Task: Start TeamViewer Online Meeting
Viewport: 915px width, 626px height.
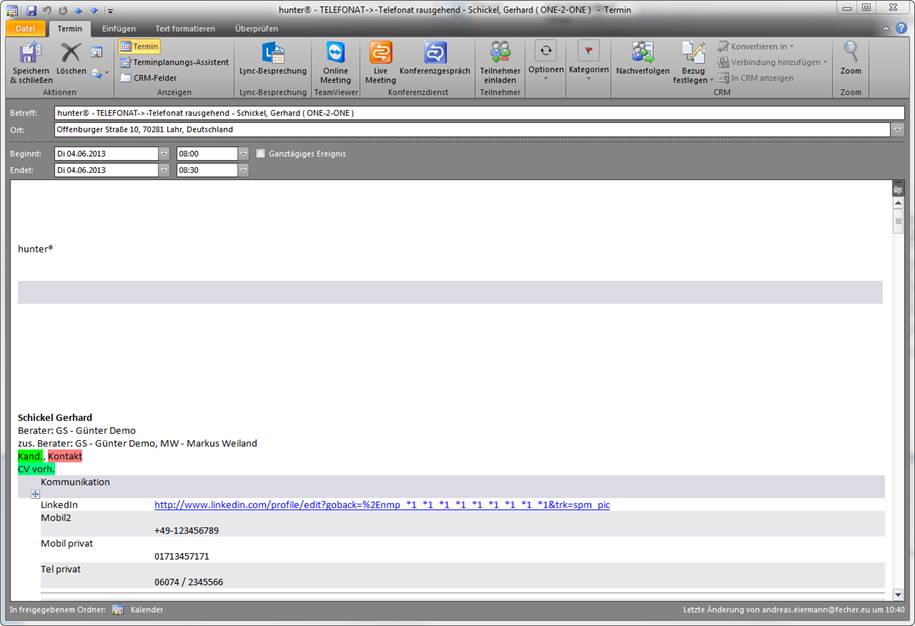Action: point(335,54)
